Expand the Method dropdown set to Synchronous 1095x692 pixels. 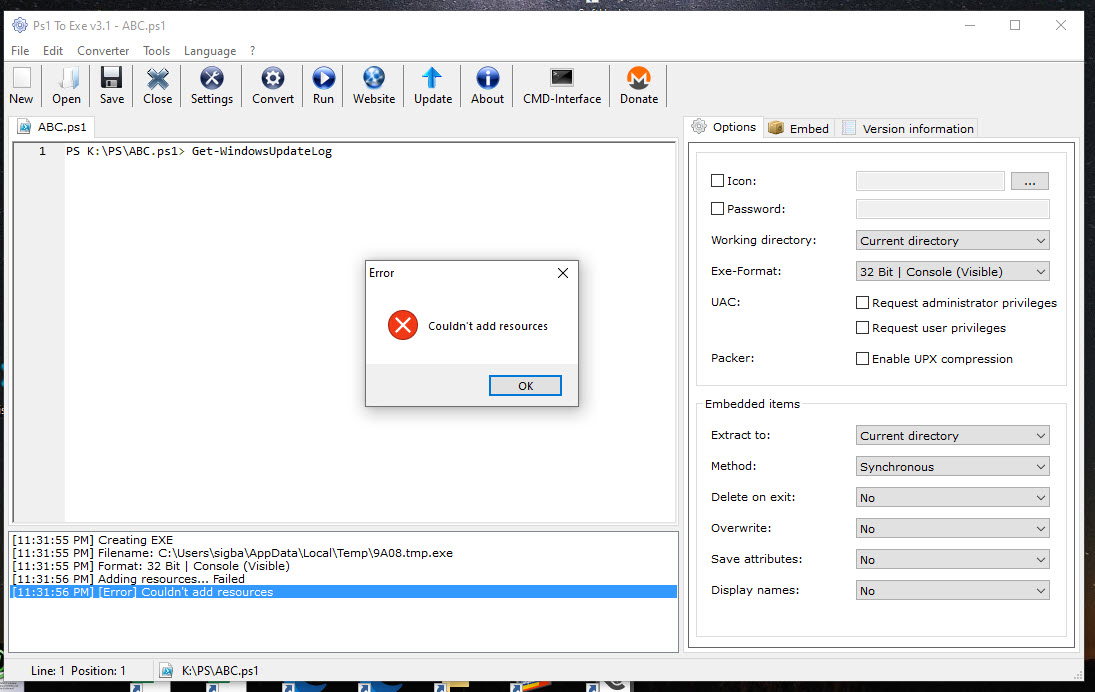point(953,467)
